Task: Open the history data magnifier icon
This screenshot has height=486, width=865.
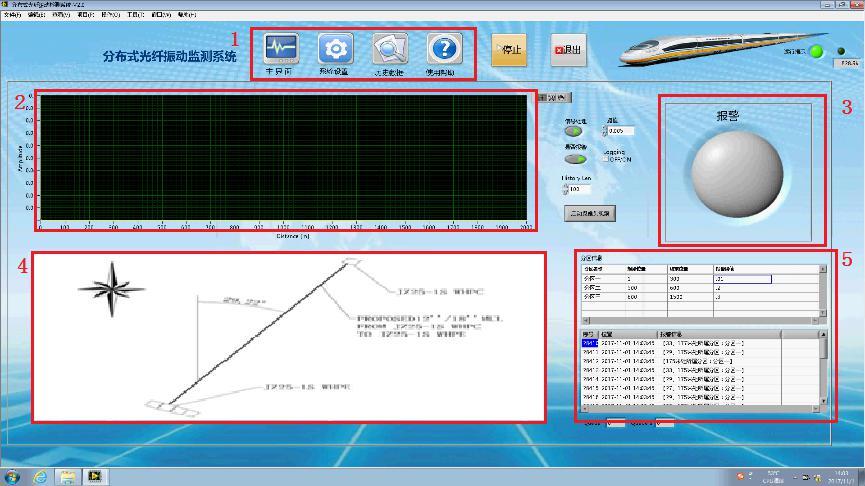Action: pyautogui.click(x=389, y=48)
